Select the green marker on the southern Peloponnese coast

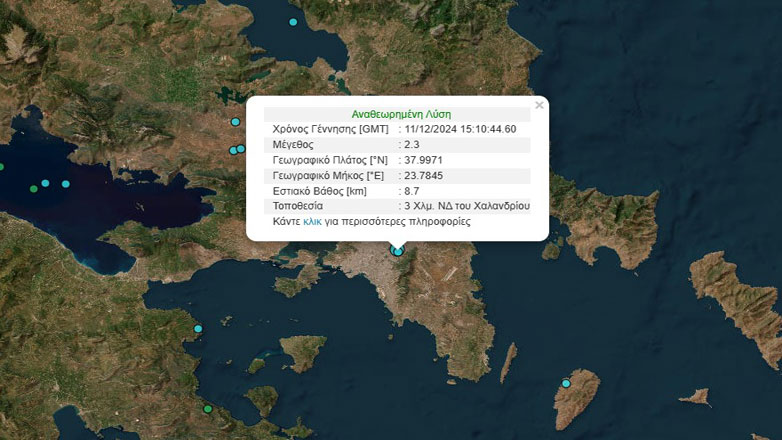(208, 409)
